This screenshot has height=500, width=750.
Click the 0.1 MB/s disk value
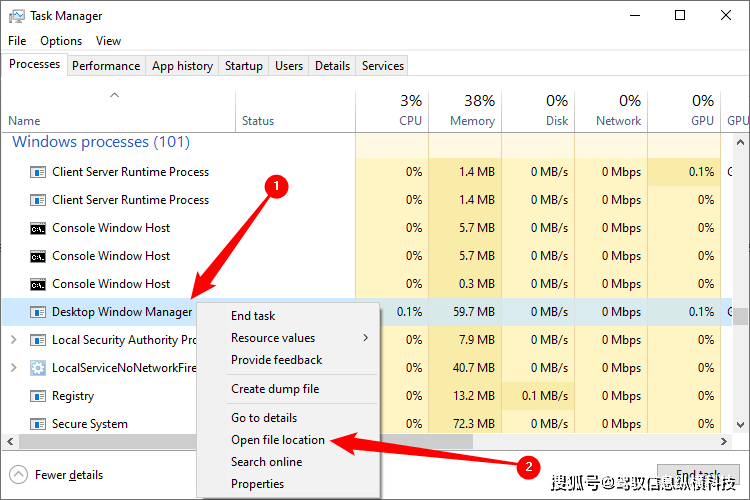(x=545, y=396)
